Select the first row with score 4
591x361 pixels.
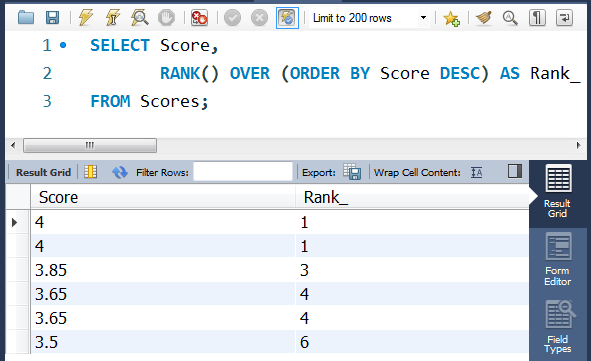[162, 222]
